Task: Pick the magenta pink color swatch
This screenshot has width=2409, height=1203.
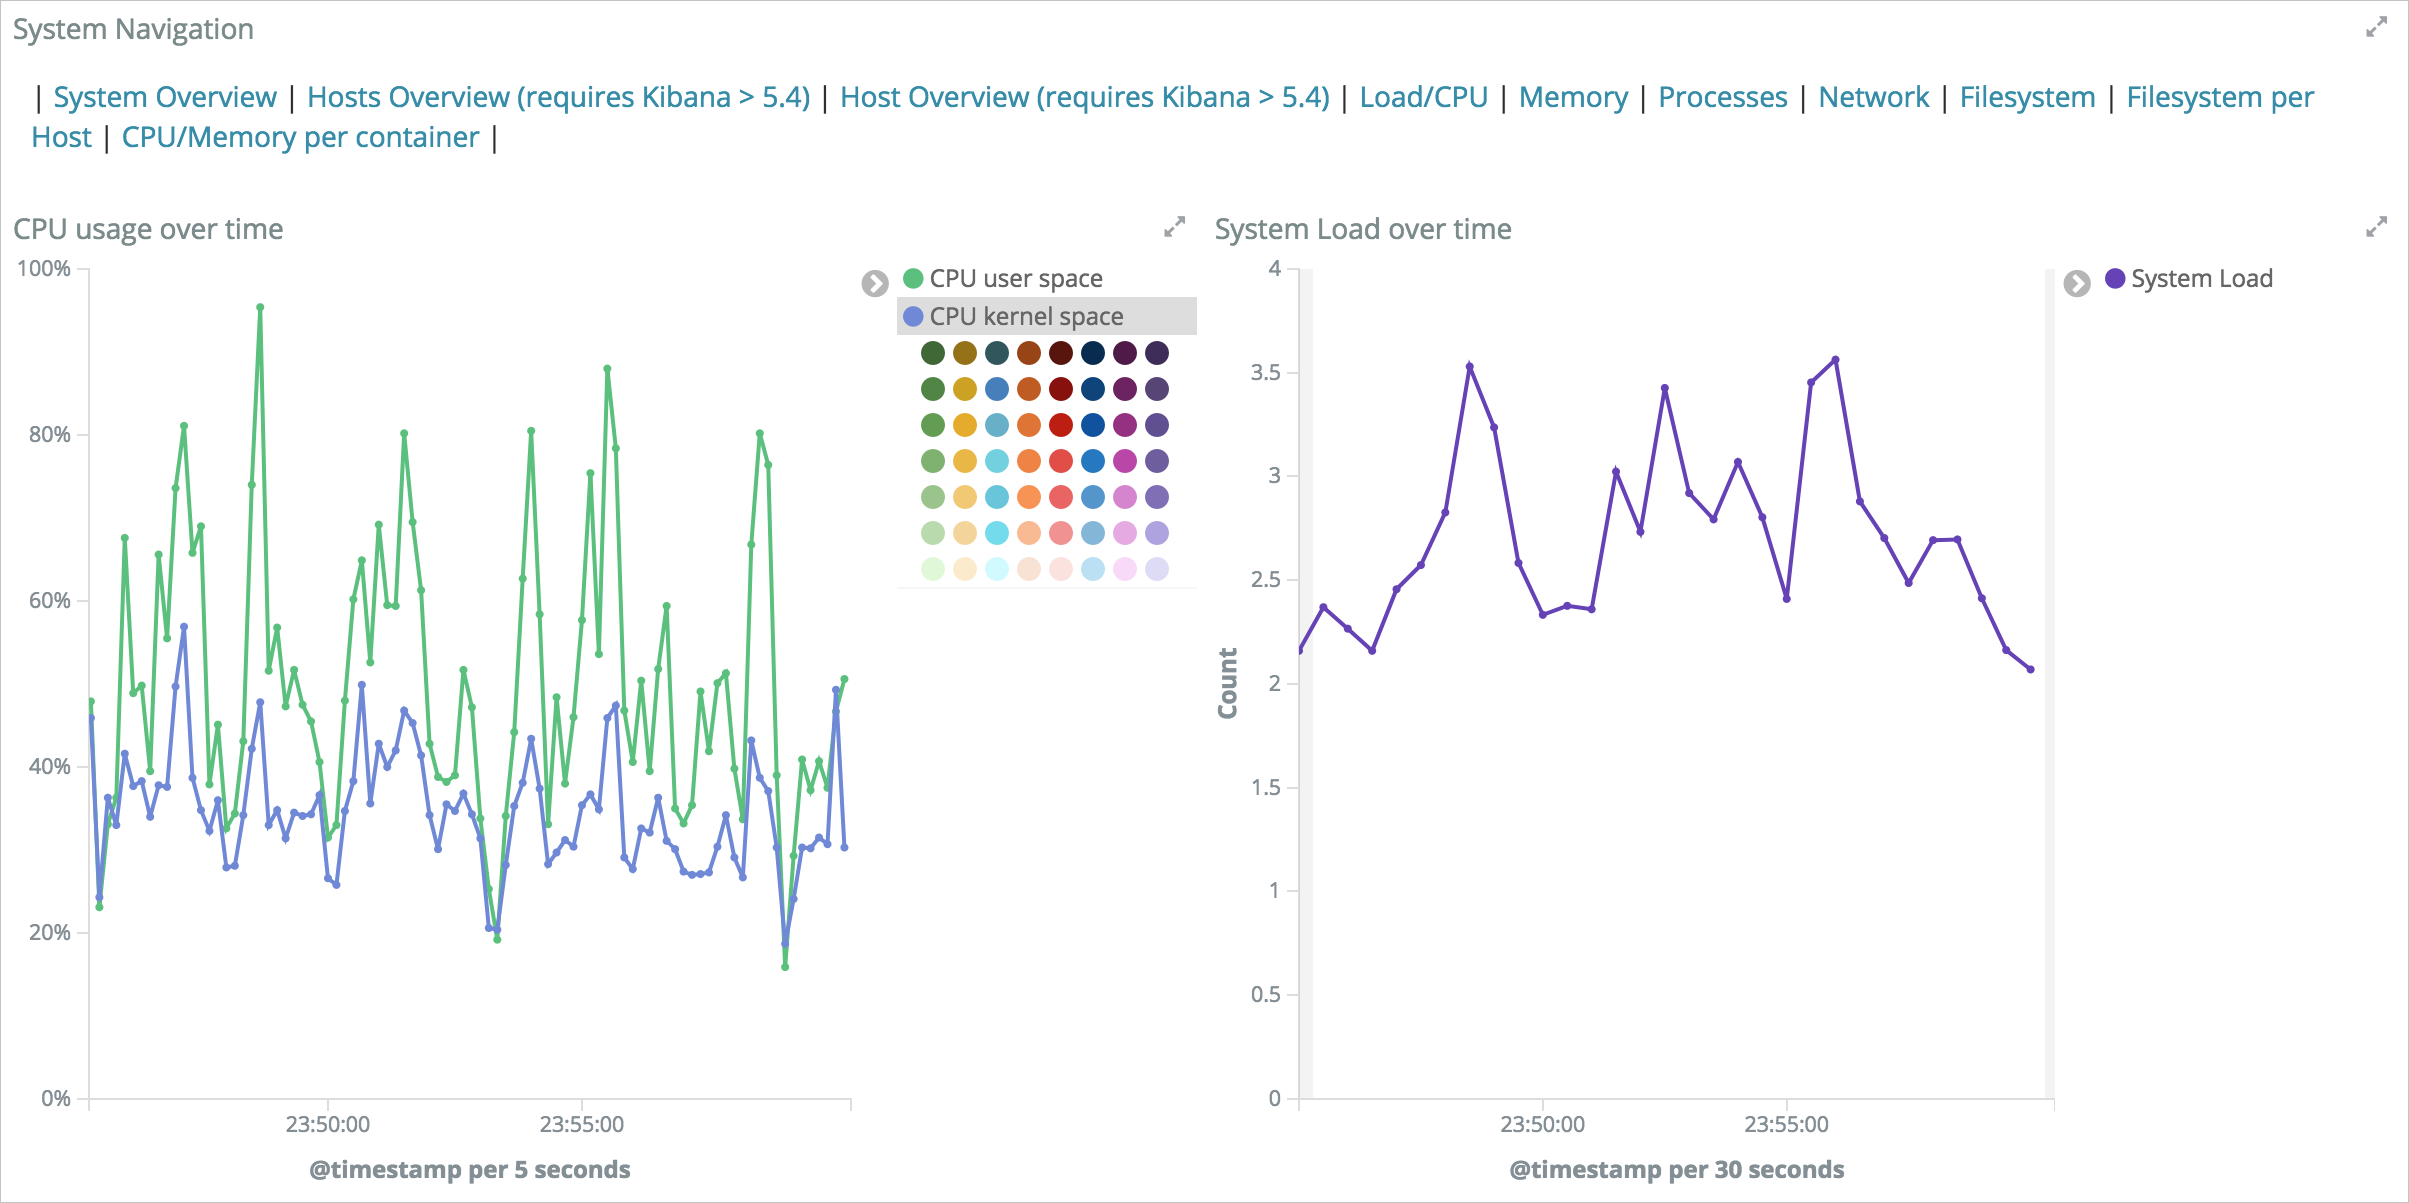Action: 1125,461
